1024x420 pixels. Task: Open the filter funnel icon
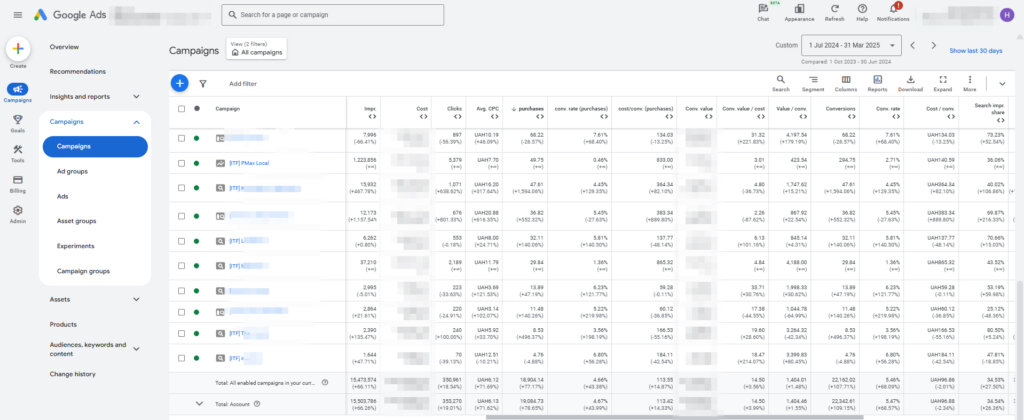203,84
